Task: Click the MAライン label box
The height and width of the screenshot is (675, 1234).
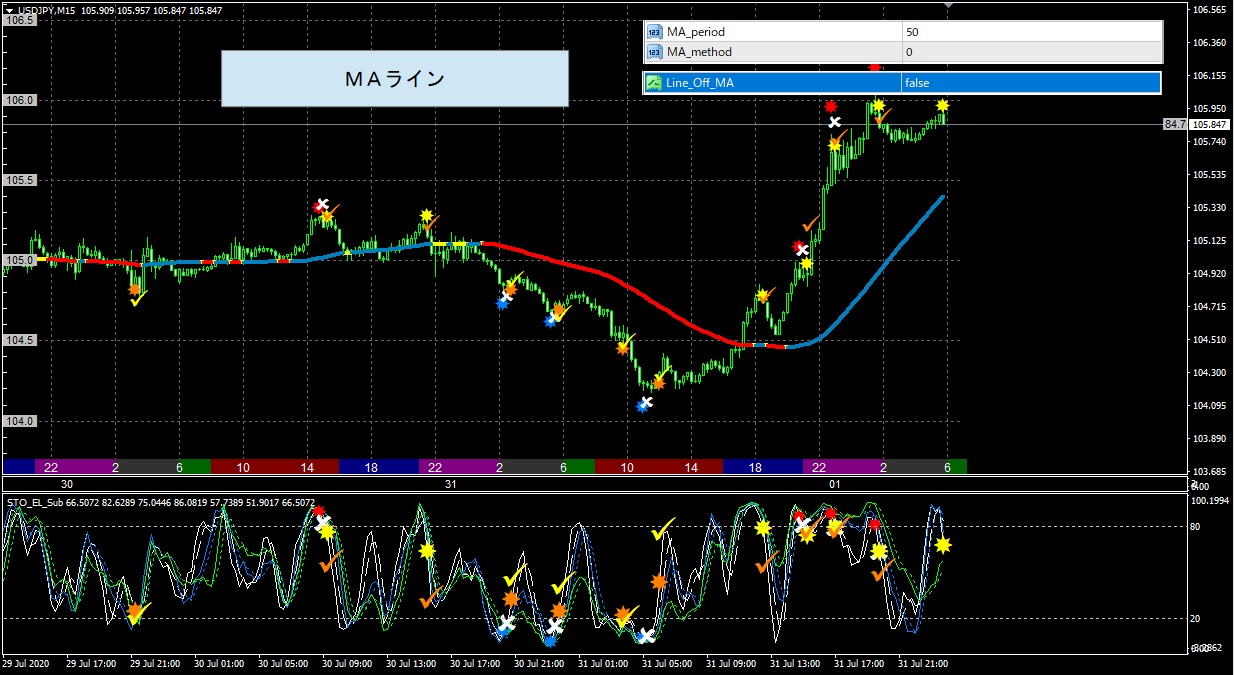Action: 394,79
